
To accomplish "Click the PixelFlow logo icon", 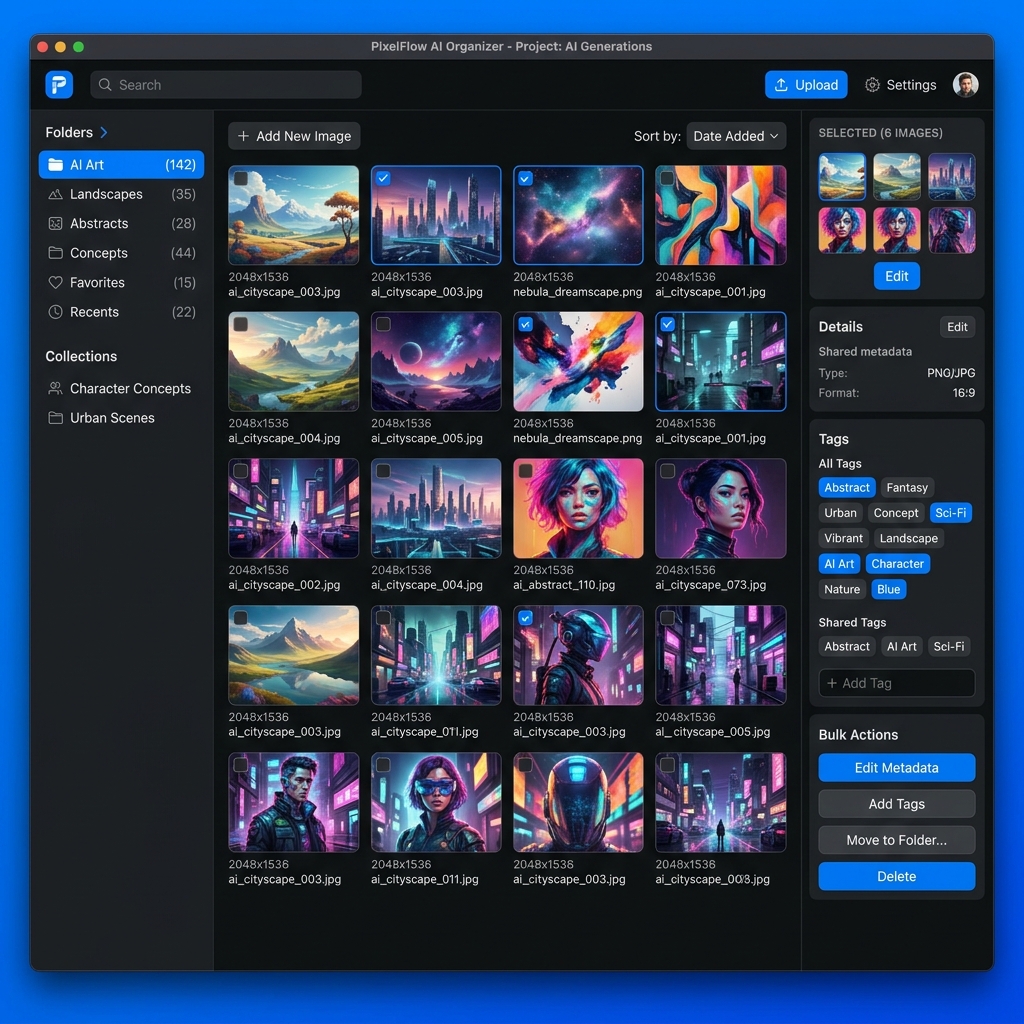I will click(59, 85).
